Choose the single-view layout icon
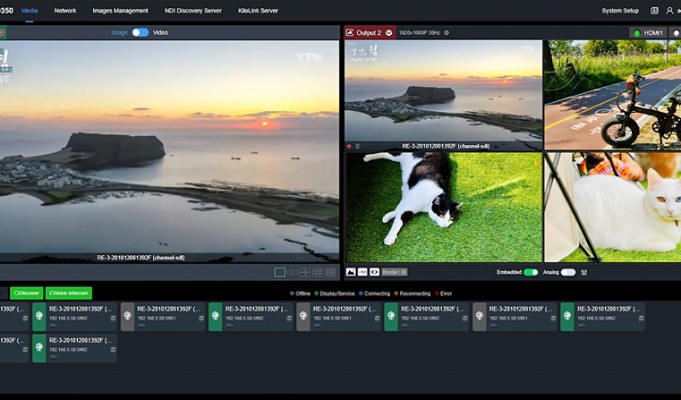This screenshot has width=681, height=400. click(x=280, y=272)
